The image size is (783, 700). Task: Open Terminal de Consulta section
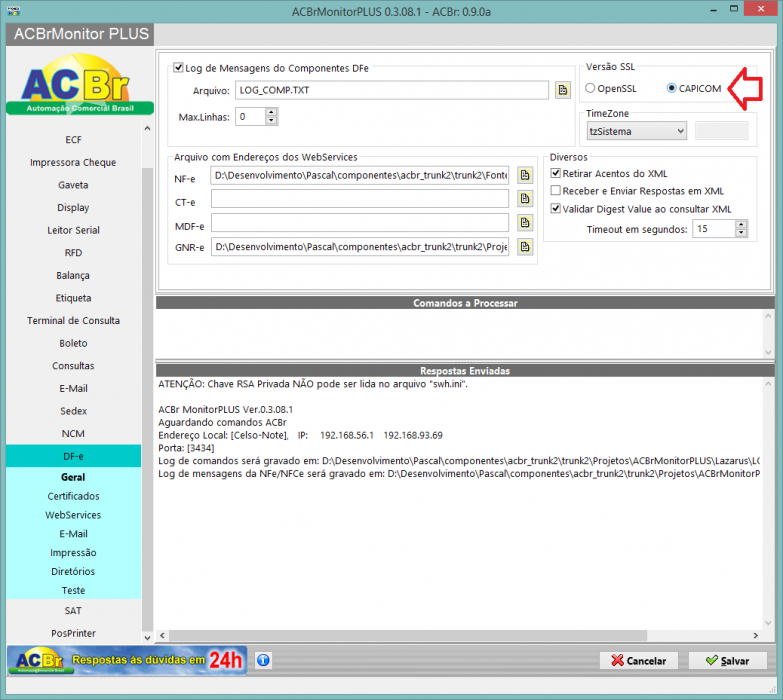[73, 321]
